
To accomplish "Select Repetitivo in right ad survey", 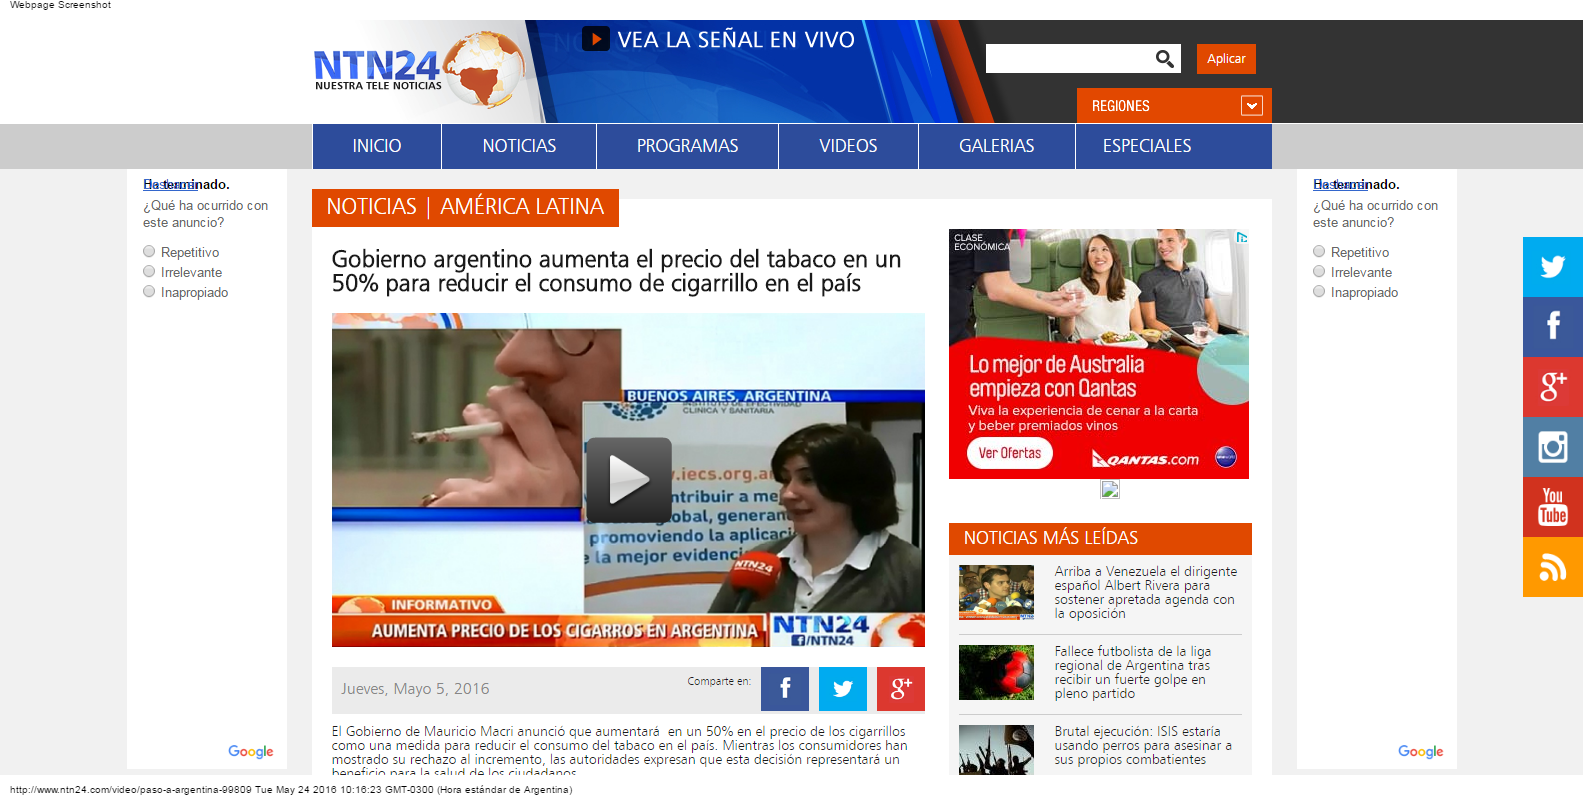I will [x=1319, y=252].
